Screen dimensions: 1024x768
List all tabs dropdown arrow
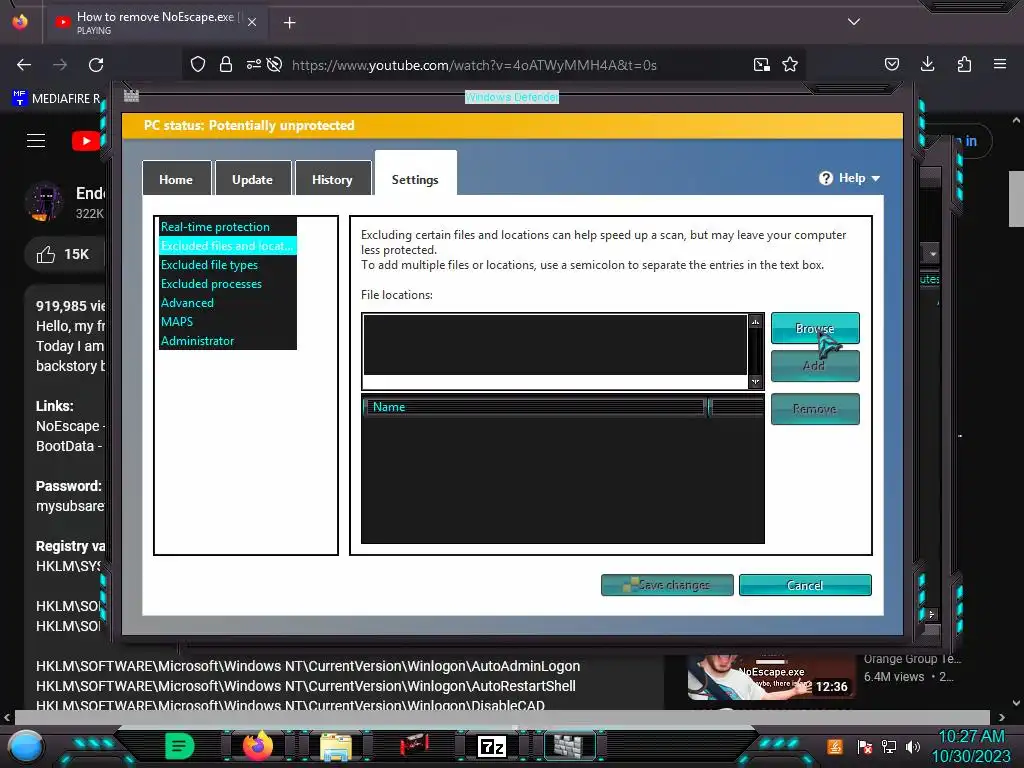tap(854, 22)
